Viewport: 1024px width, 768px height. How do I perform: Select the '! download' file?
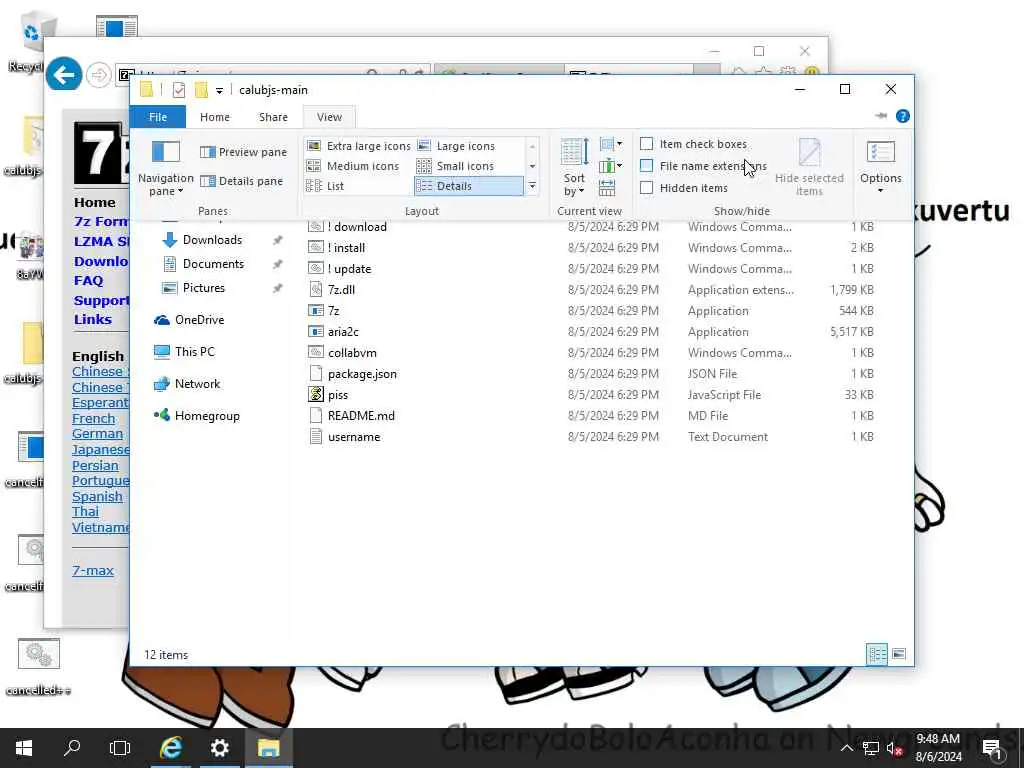pyautogui.click(x=357, y=227)
